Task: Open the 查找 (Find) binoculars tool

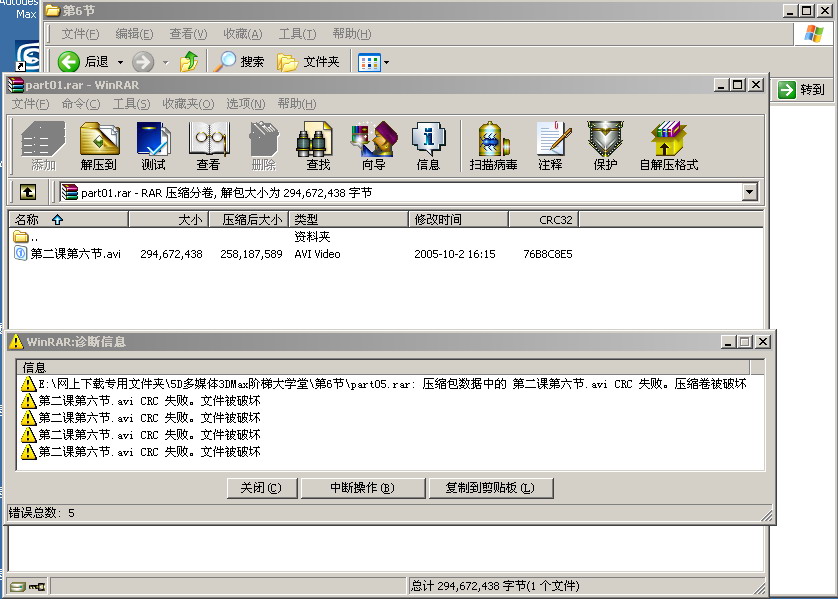Action: tap(318, 145)
